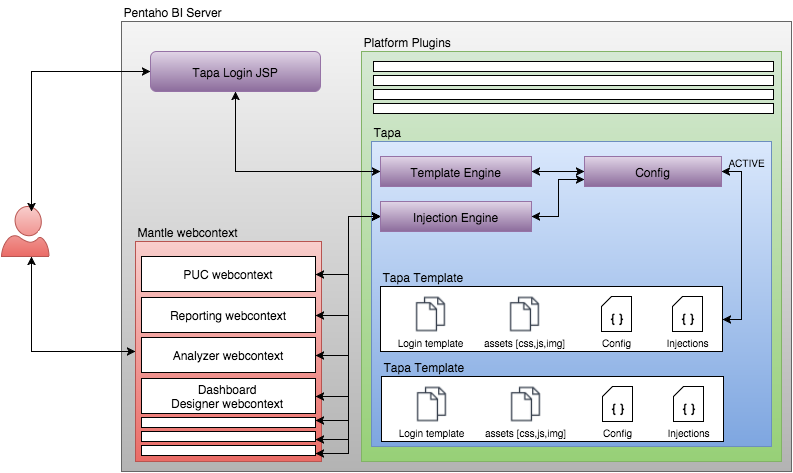Click the Mantle webcontext label
The image size is (793, 473).
tap(187, 233)
